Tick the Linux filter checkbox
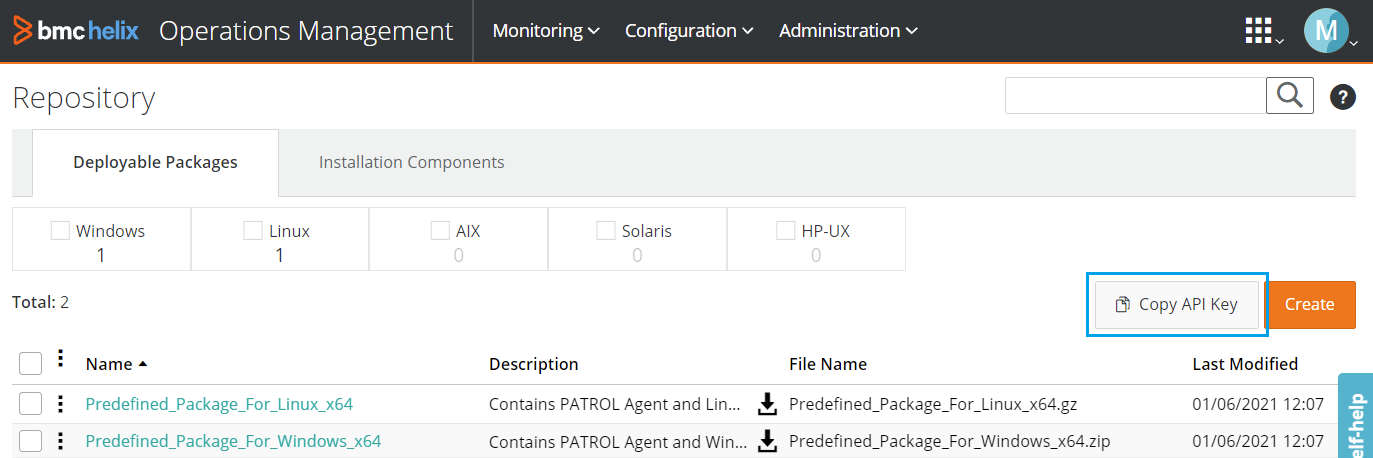Viewport: 1373px width, 458px height. [253, 231]
